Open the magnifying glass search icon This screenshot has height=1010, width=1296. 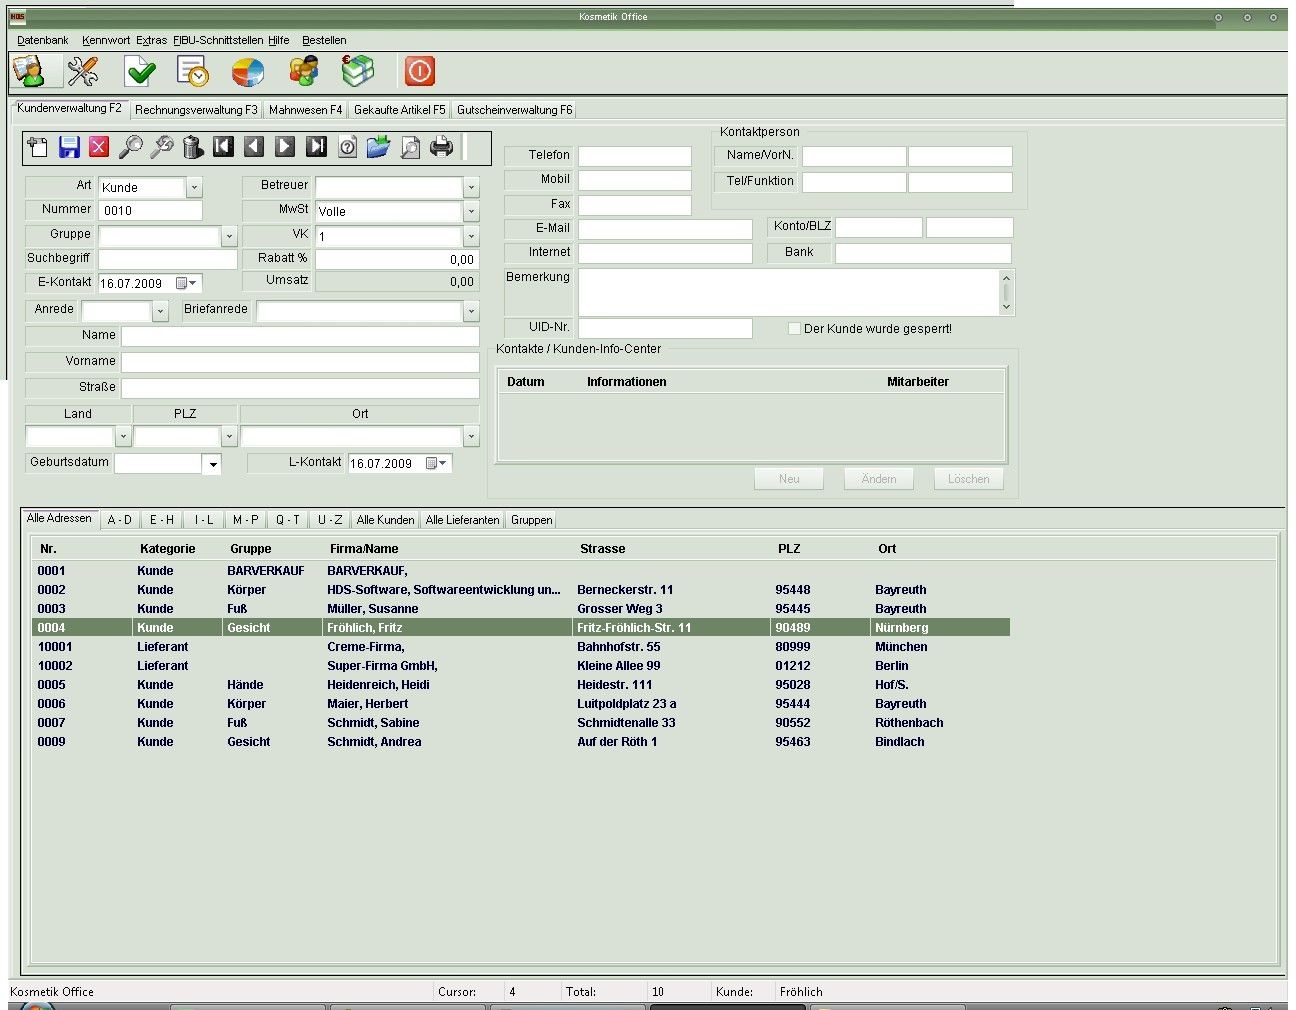[x=131, y=148]
